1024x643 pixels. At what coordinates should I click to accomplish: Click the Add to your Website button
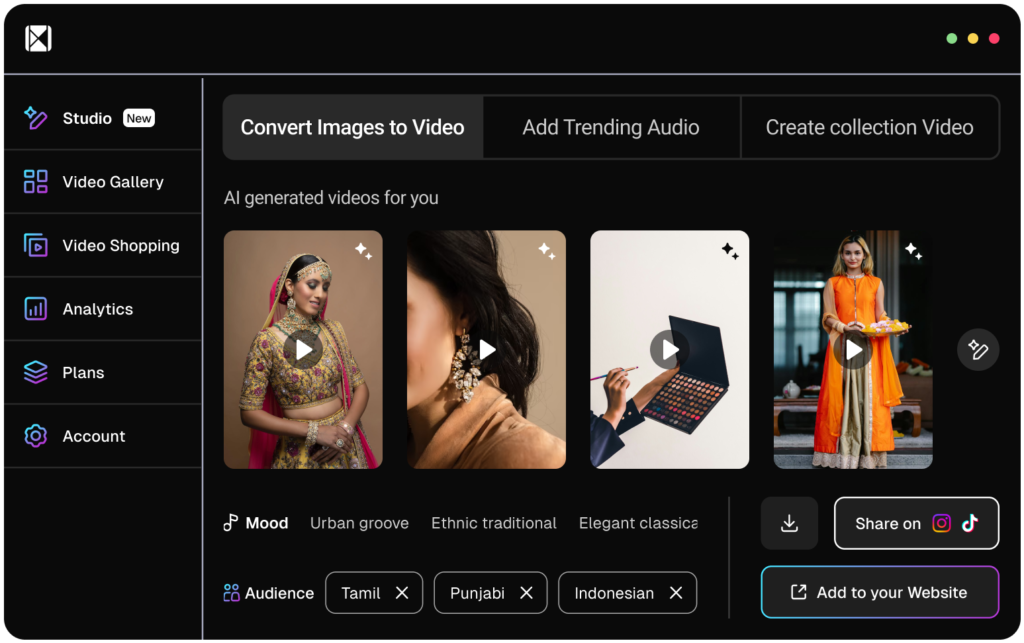[880, 592]
